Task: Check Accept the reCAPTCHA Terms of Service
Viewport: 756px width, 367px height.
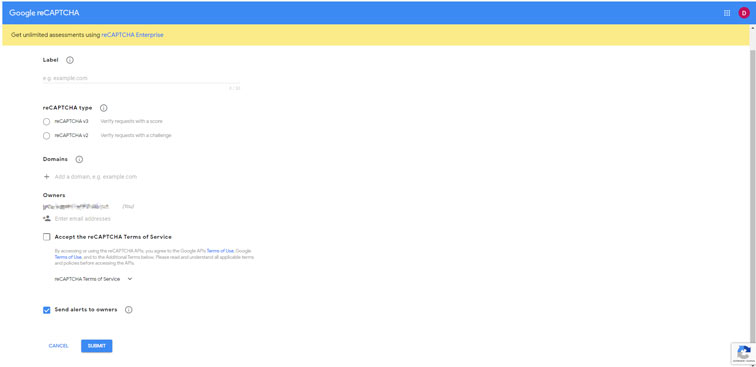Action: pyautogui.click(x=47, y=237)
